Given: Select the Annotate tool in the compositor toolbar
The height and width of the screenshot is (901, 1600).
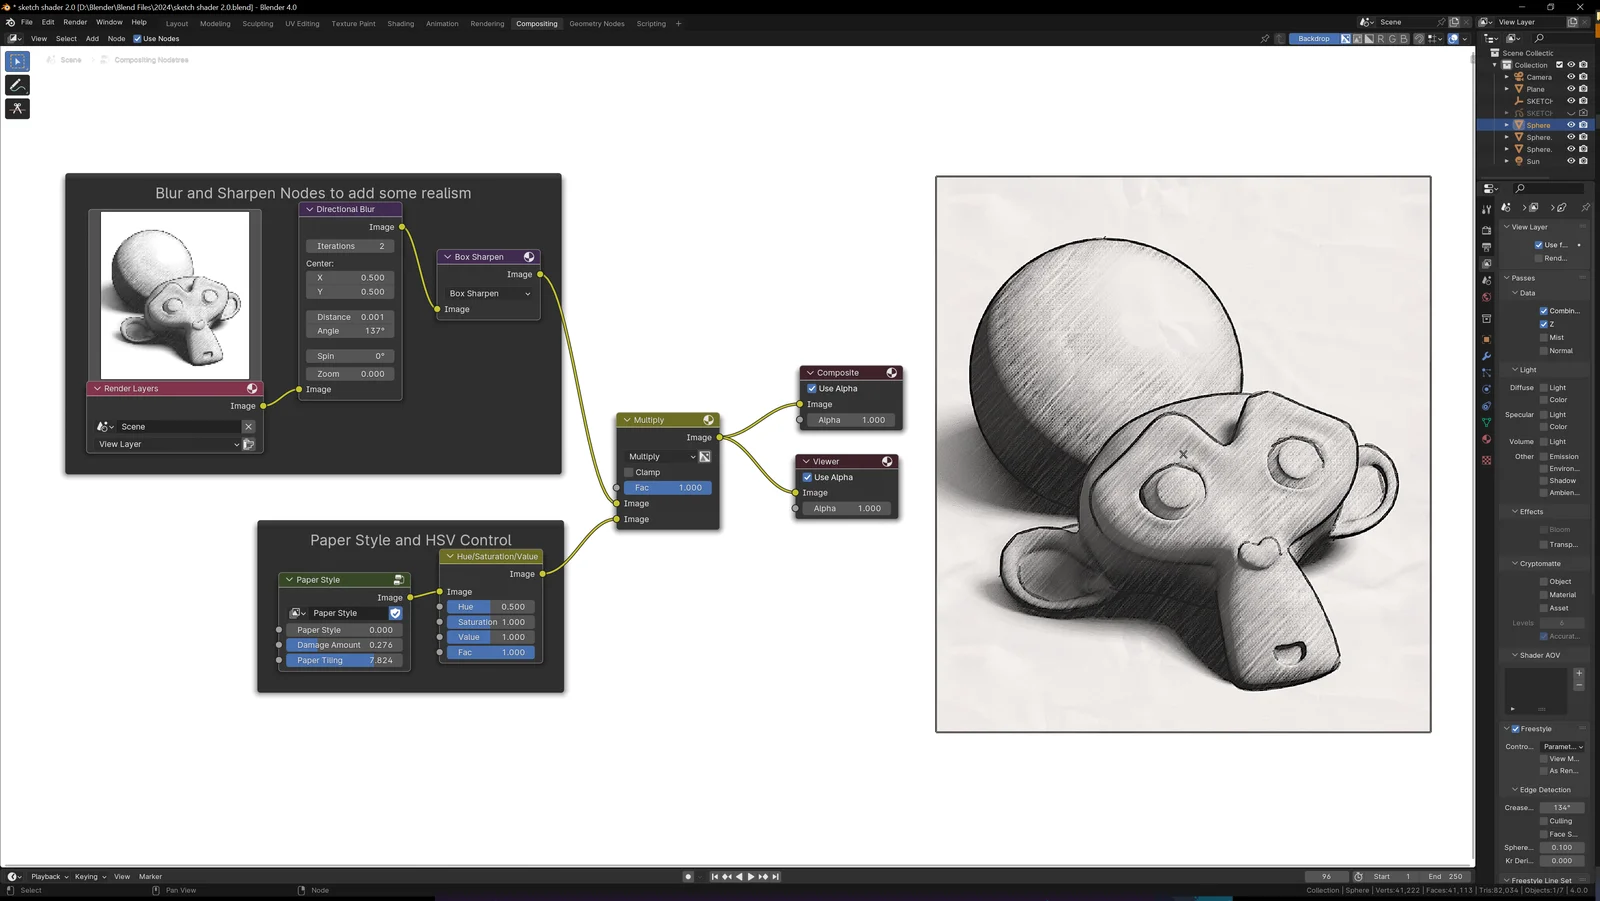Looking at the screenshot, I should 17,85.
